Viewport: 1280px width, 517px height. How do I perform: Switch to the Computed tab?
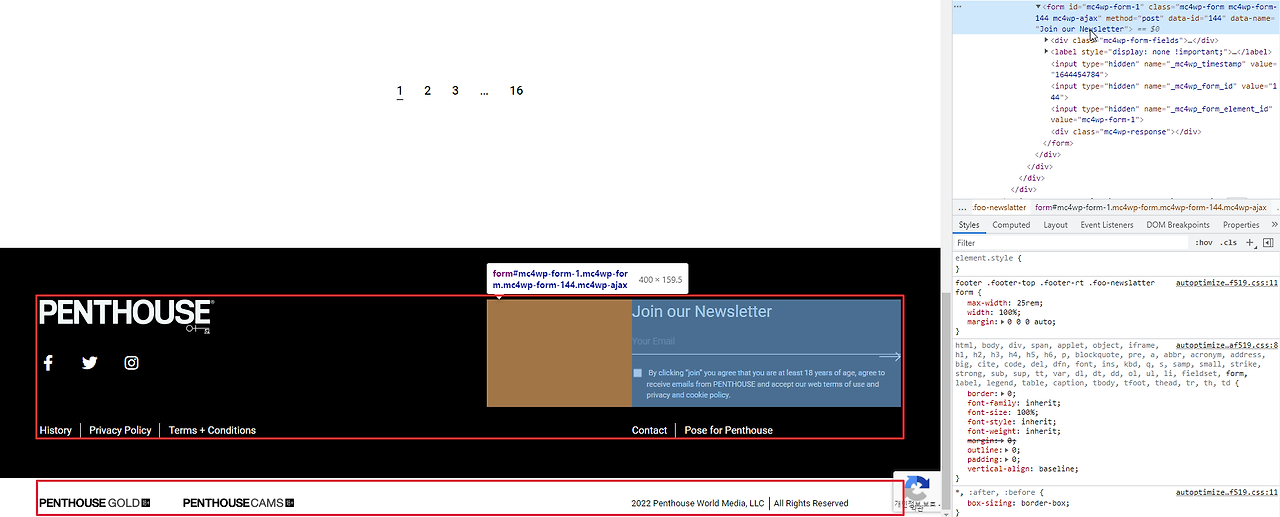1011,225
